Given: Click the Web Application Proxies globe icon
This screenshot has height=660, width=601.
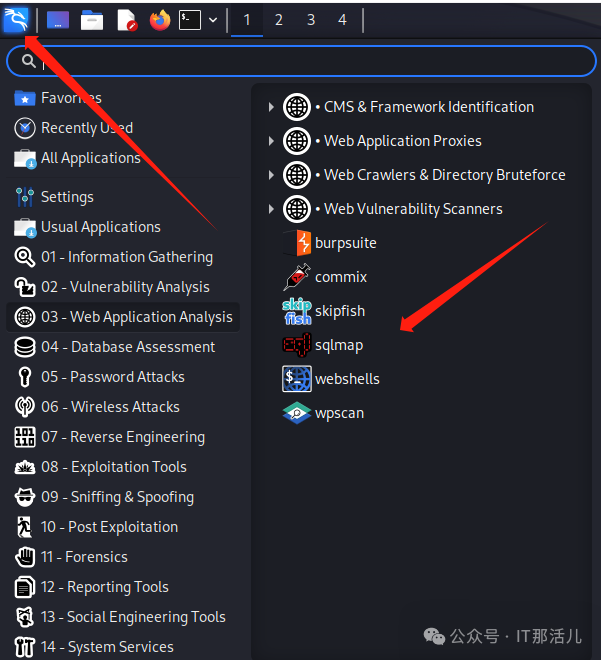Looking at the screenshot, I should (297, 141).
